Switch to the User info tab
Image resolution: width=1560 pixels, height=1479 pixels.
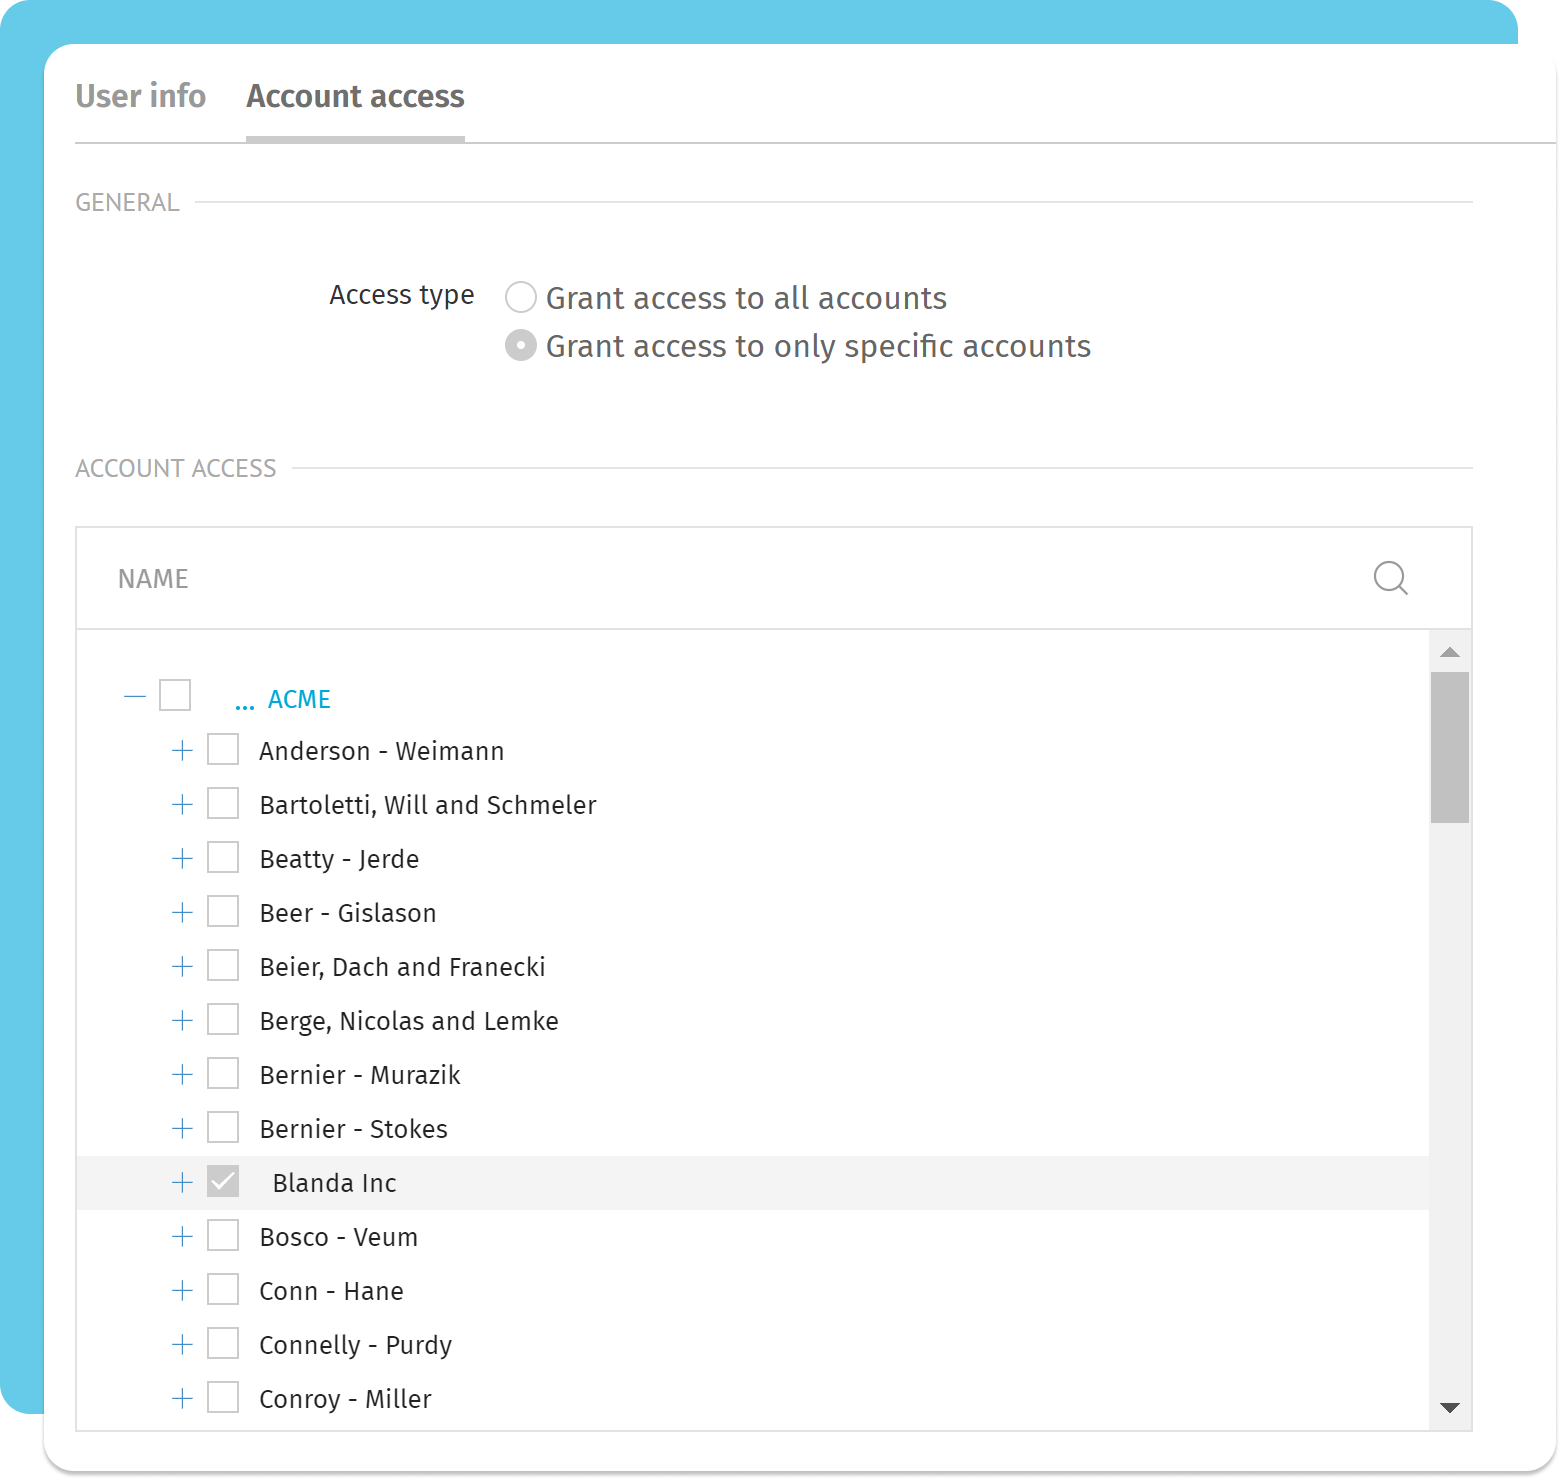[140, 96]
